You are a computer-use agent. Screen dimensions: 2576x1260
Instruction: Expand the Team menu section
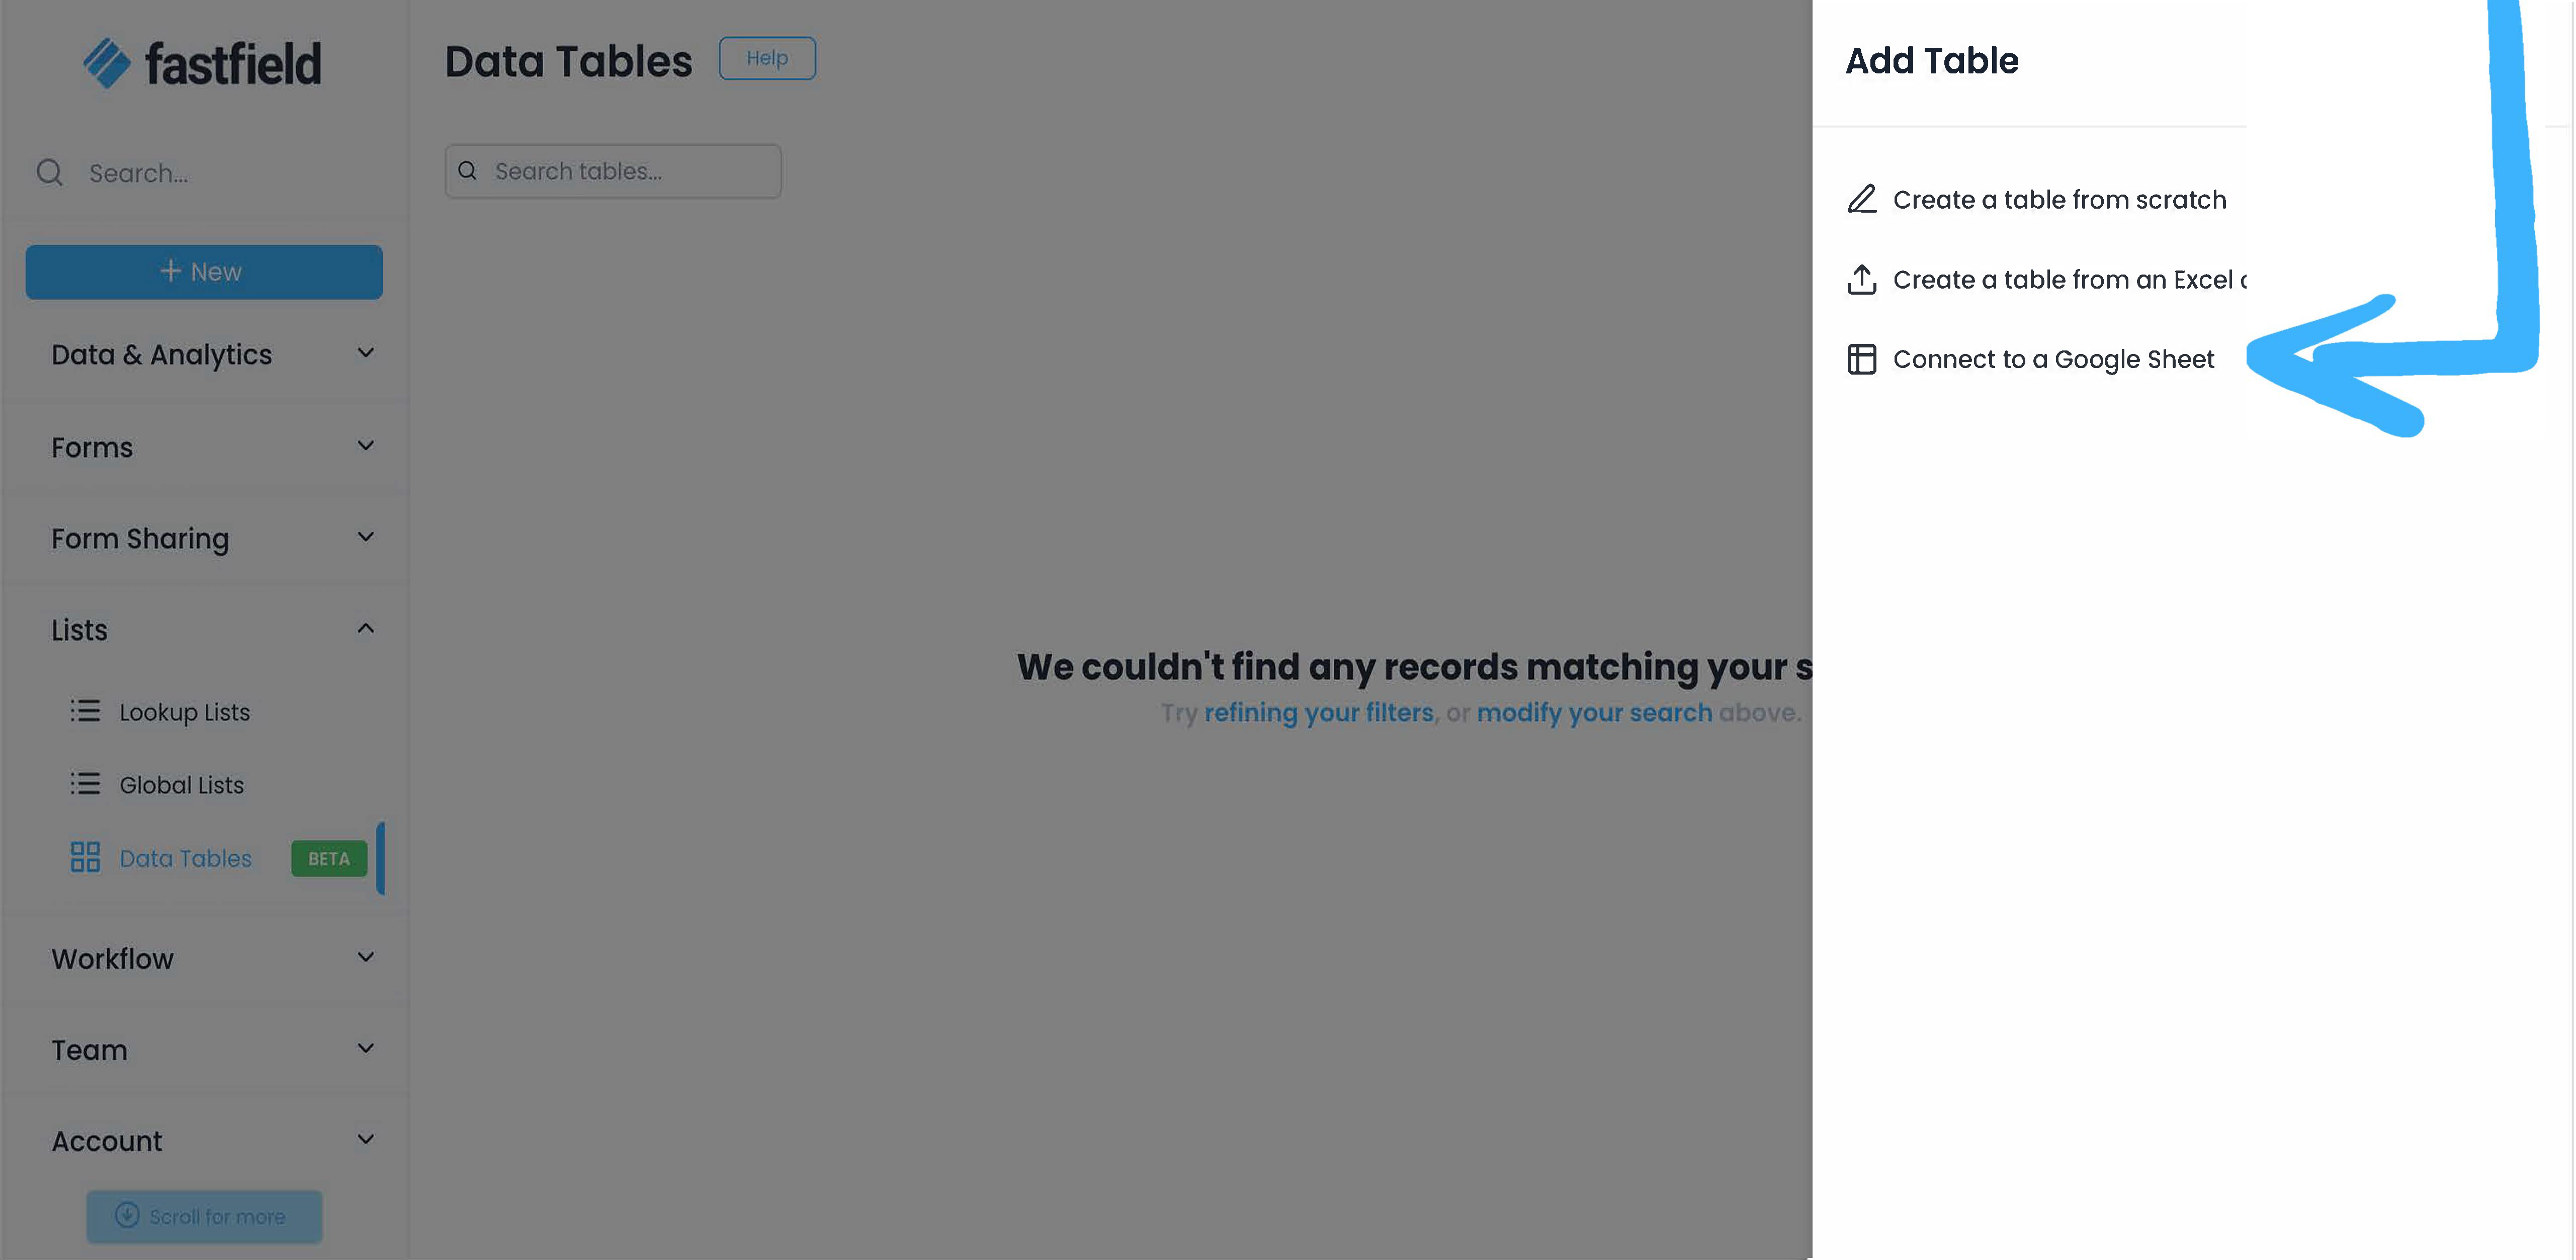click(x=366, y=1049)
